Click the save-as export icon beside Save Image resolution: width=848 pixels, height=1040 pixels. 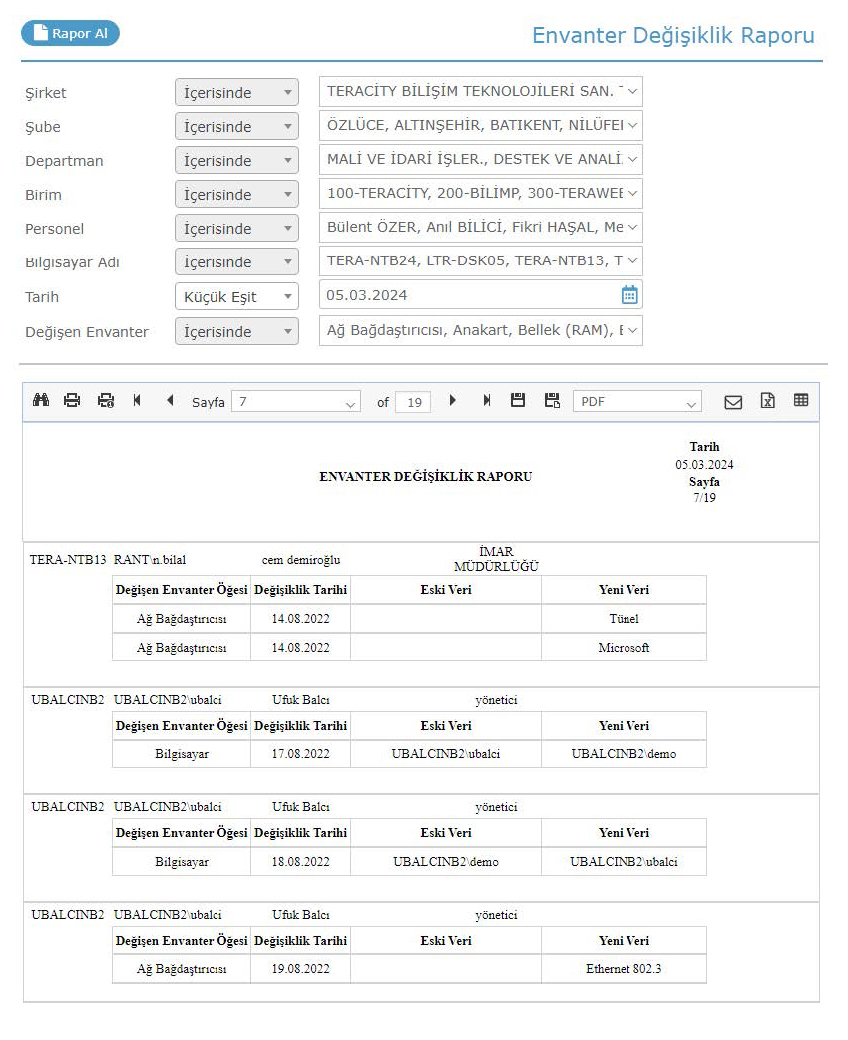[552, 400]
